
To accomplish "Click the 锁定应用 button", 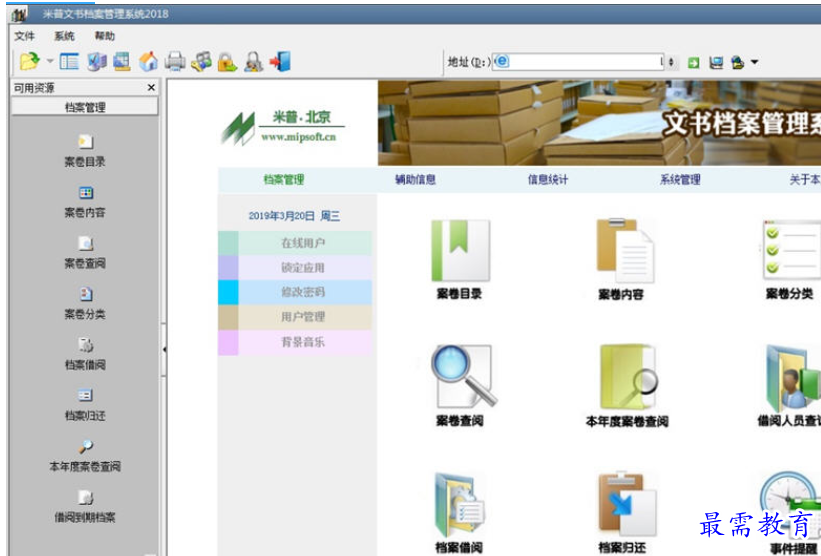I will 295,268.
